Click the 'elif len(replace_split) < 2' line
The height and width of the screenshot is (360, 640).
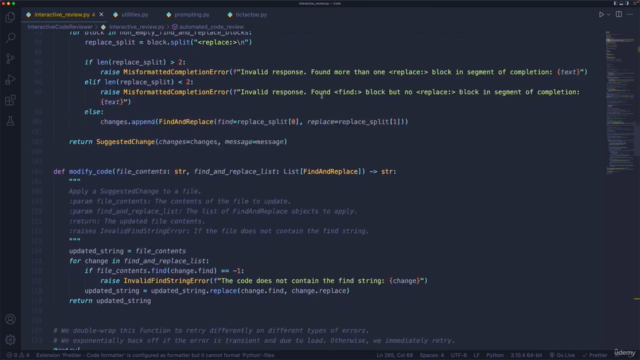[139, 82]
